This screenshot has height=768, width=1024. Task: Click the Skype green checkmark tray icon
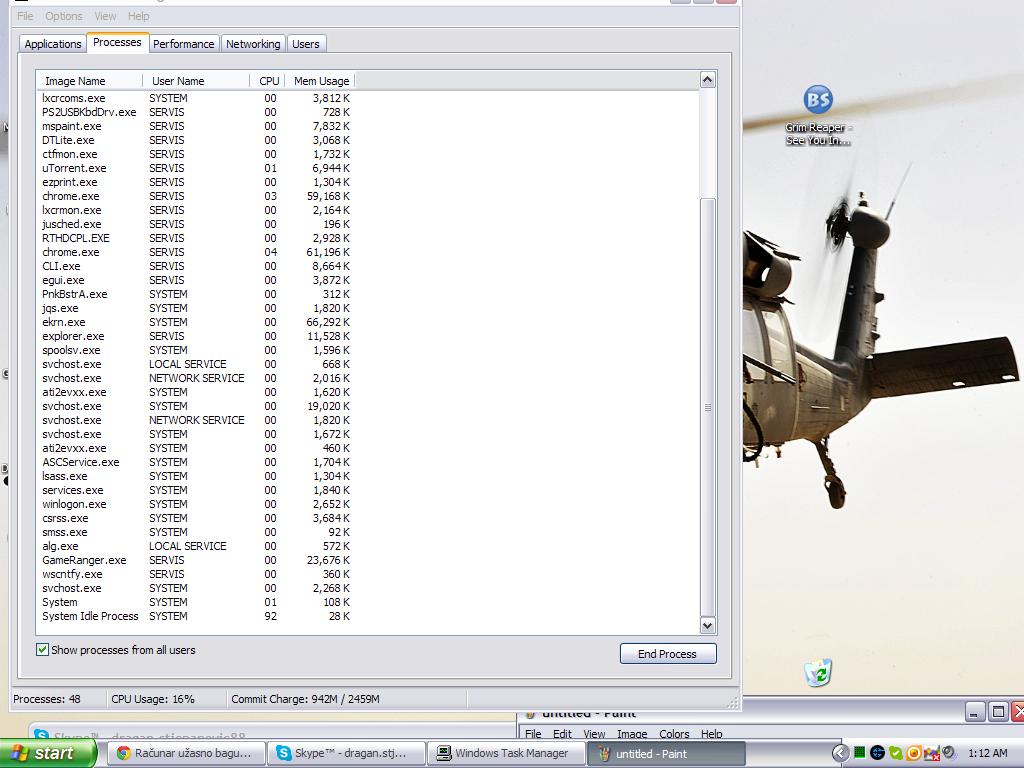896,753
